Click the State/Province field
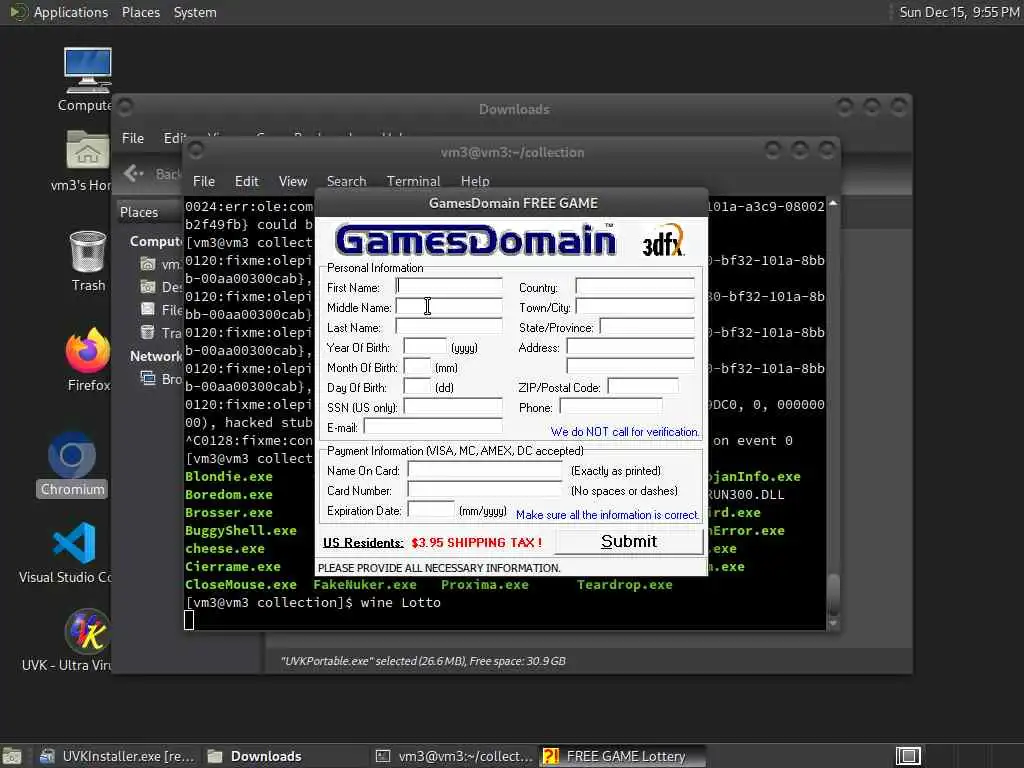The height and width of the screenshot is (768, 1024). coord(647,327)
